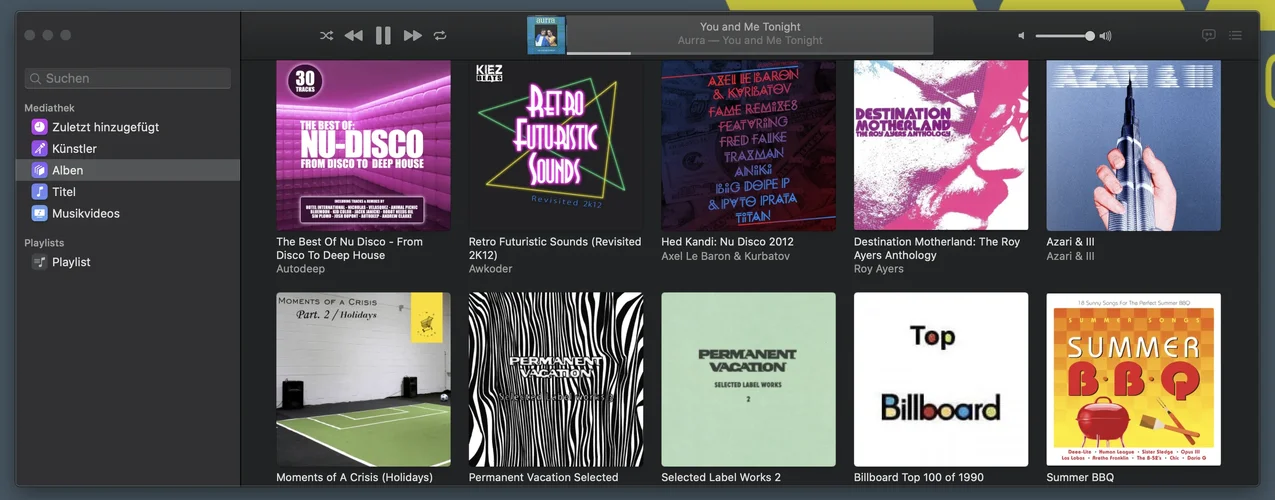Screen dimensions: 1275x500
Task: Click the Mediathek section header
Action: point(50,107)
